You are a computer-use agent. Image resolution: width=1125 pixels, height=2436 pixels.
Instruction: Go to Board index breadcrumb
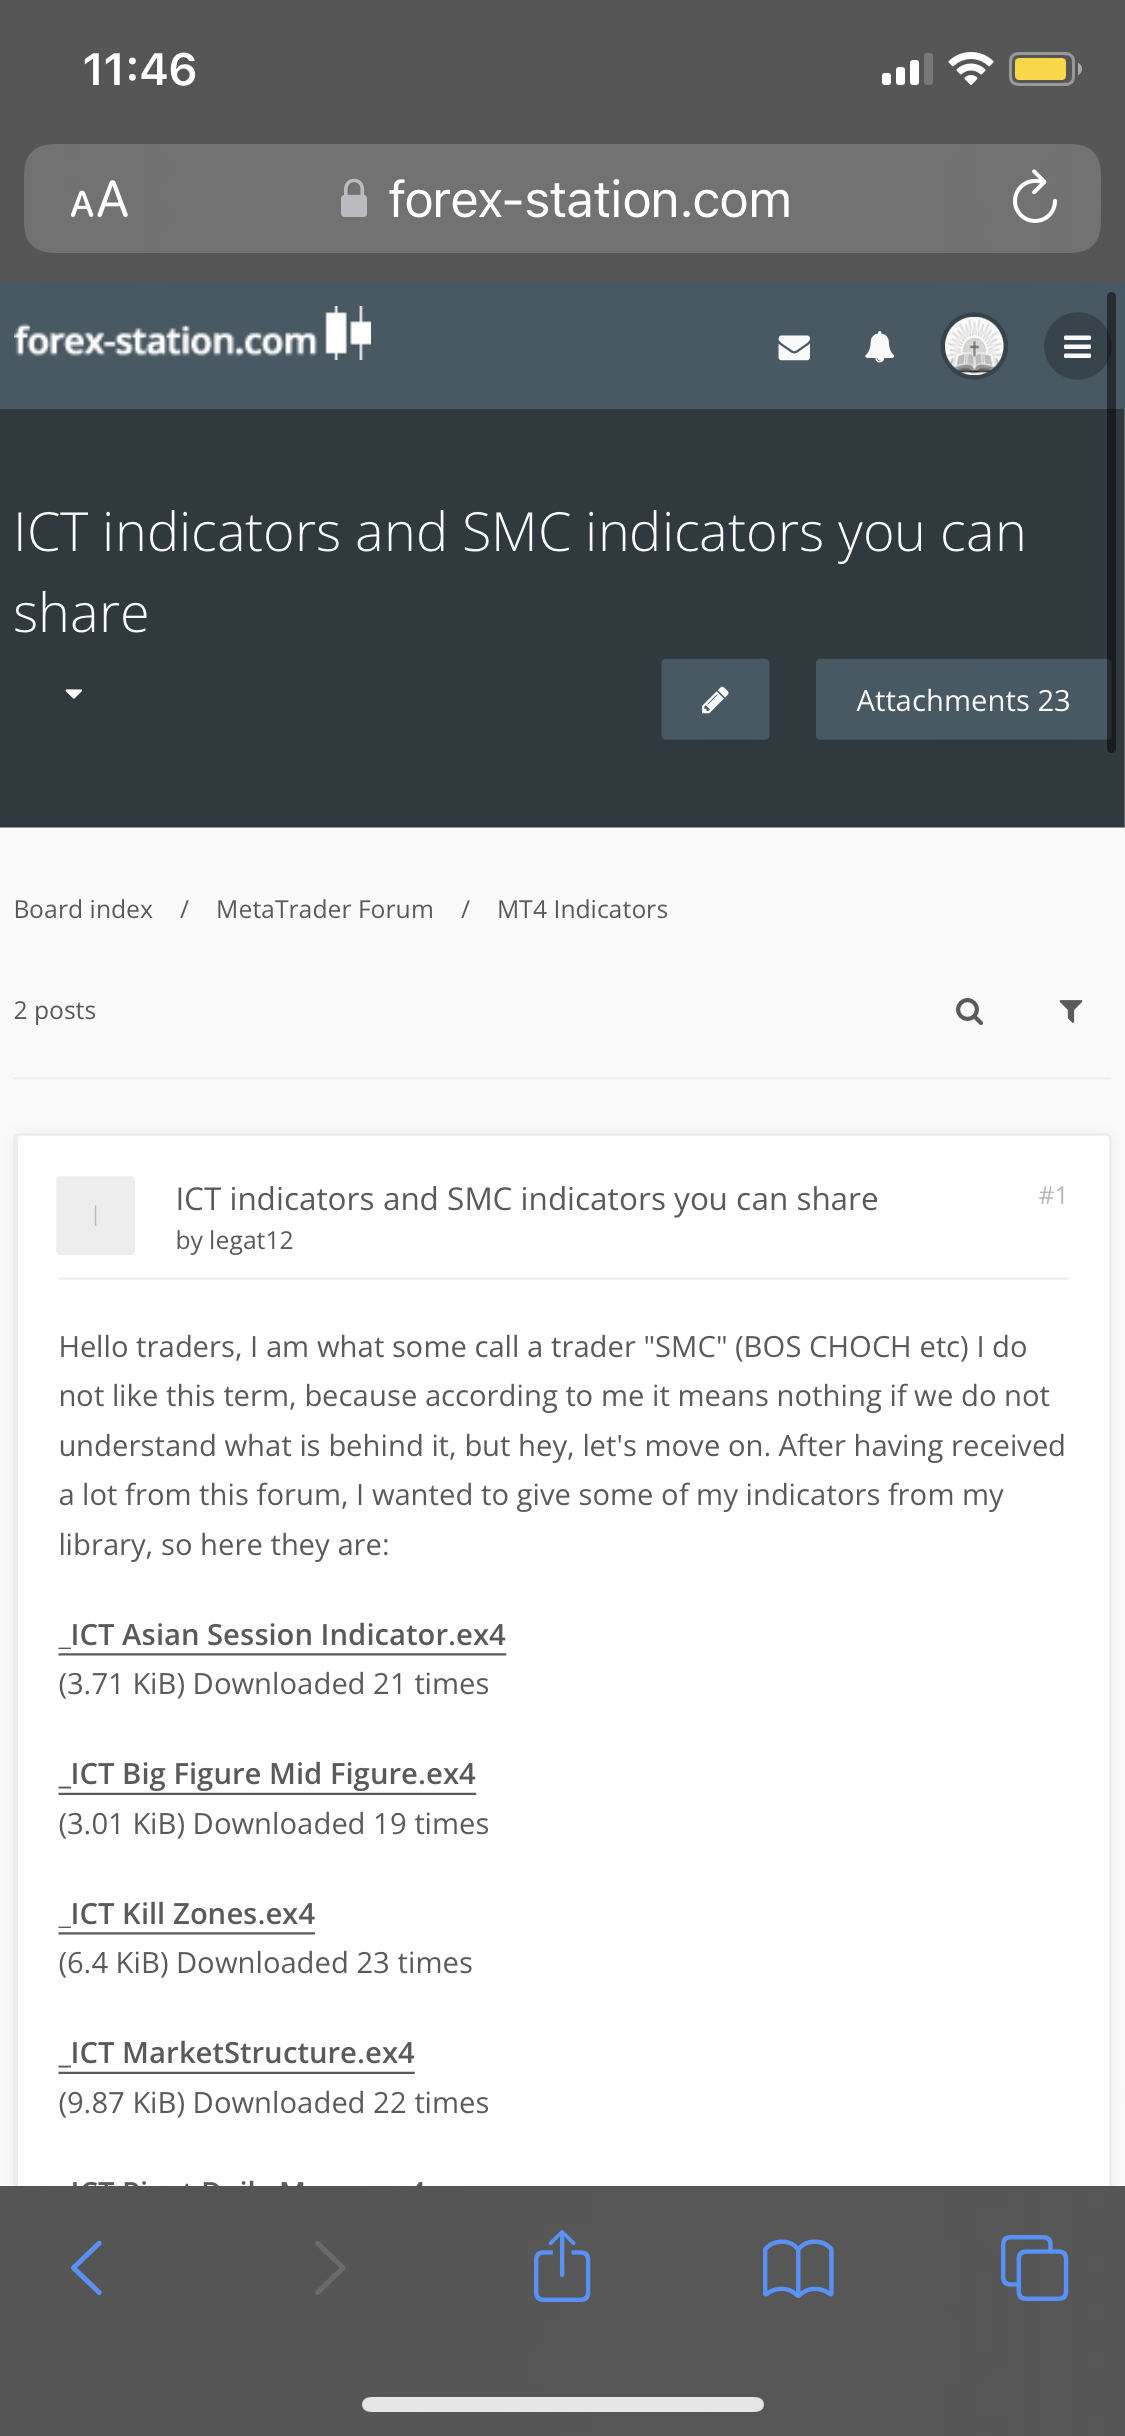tap(83, 909)
